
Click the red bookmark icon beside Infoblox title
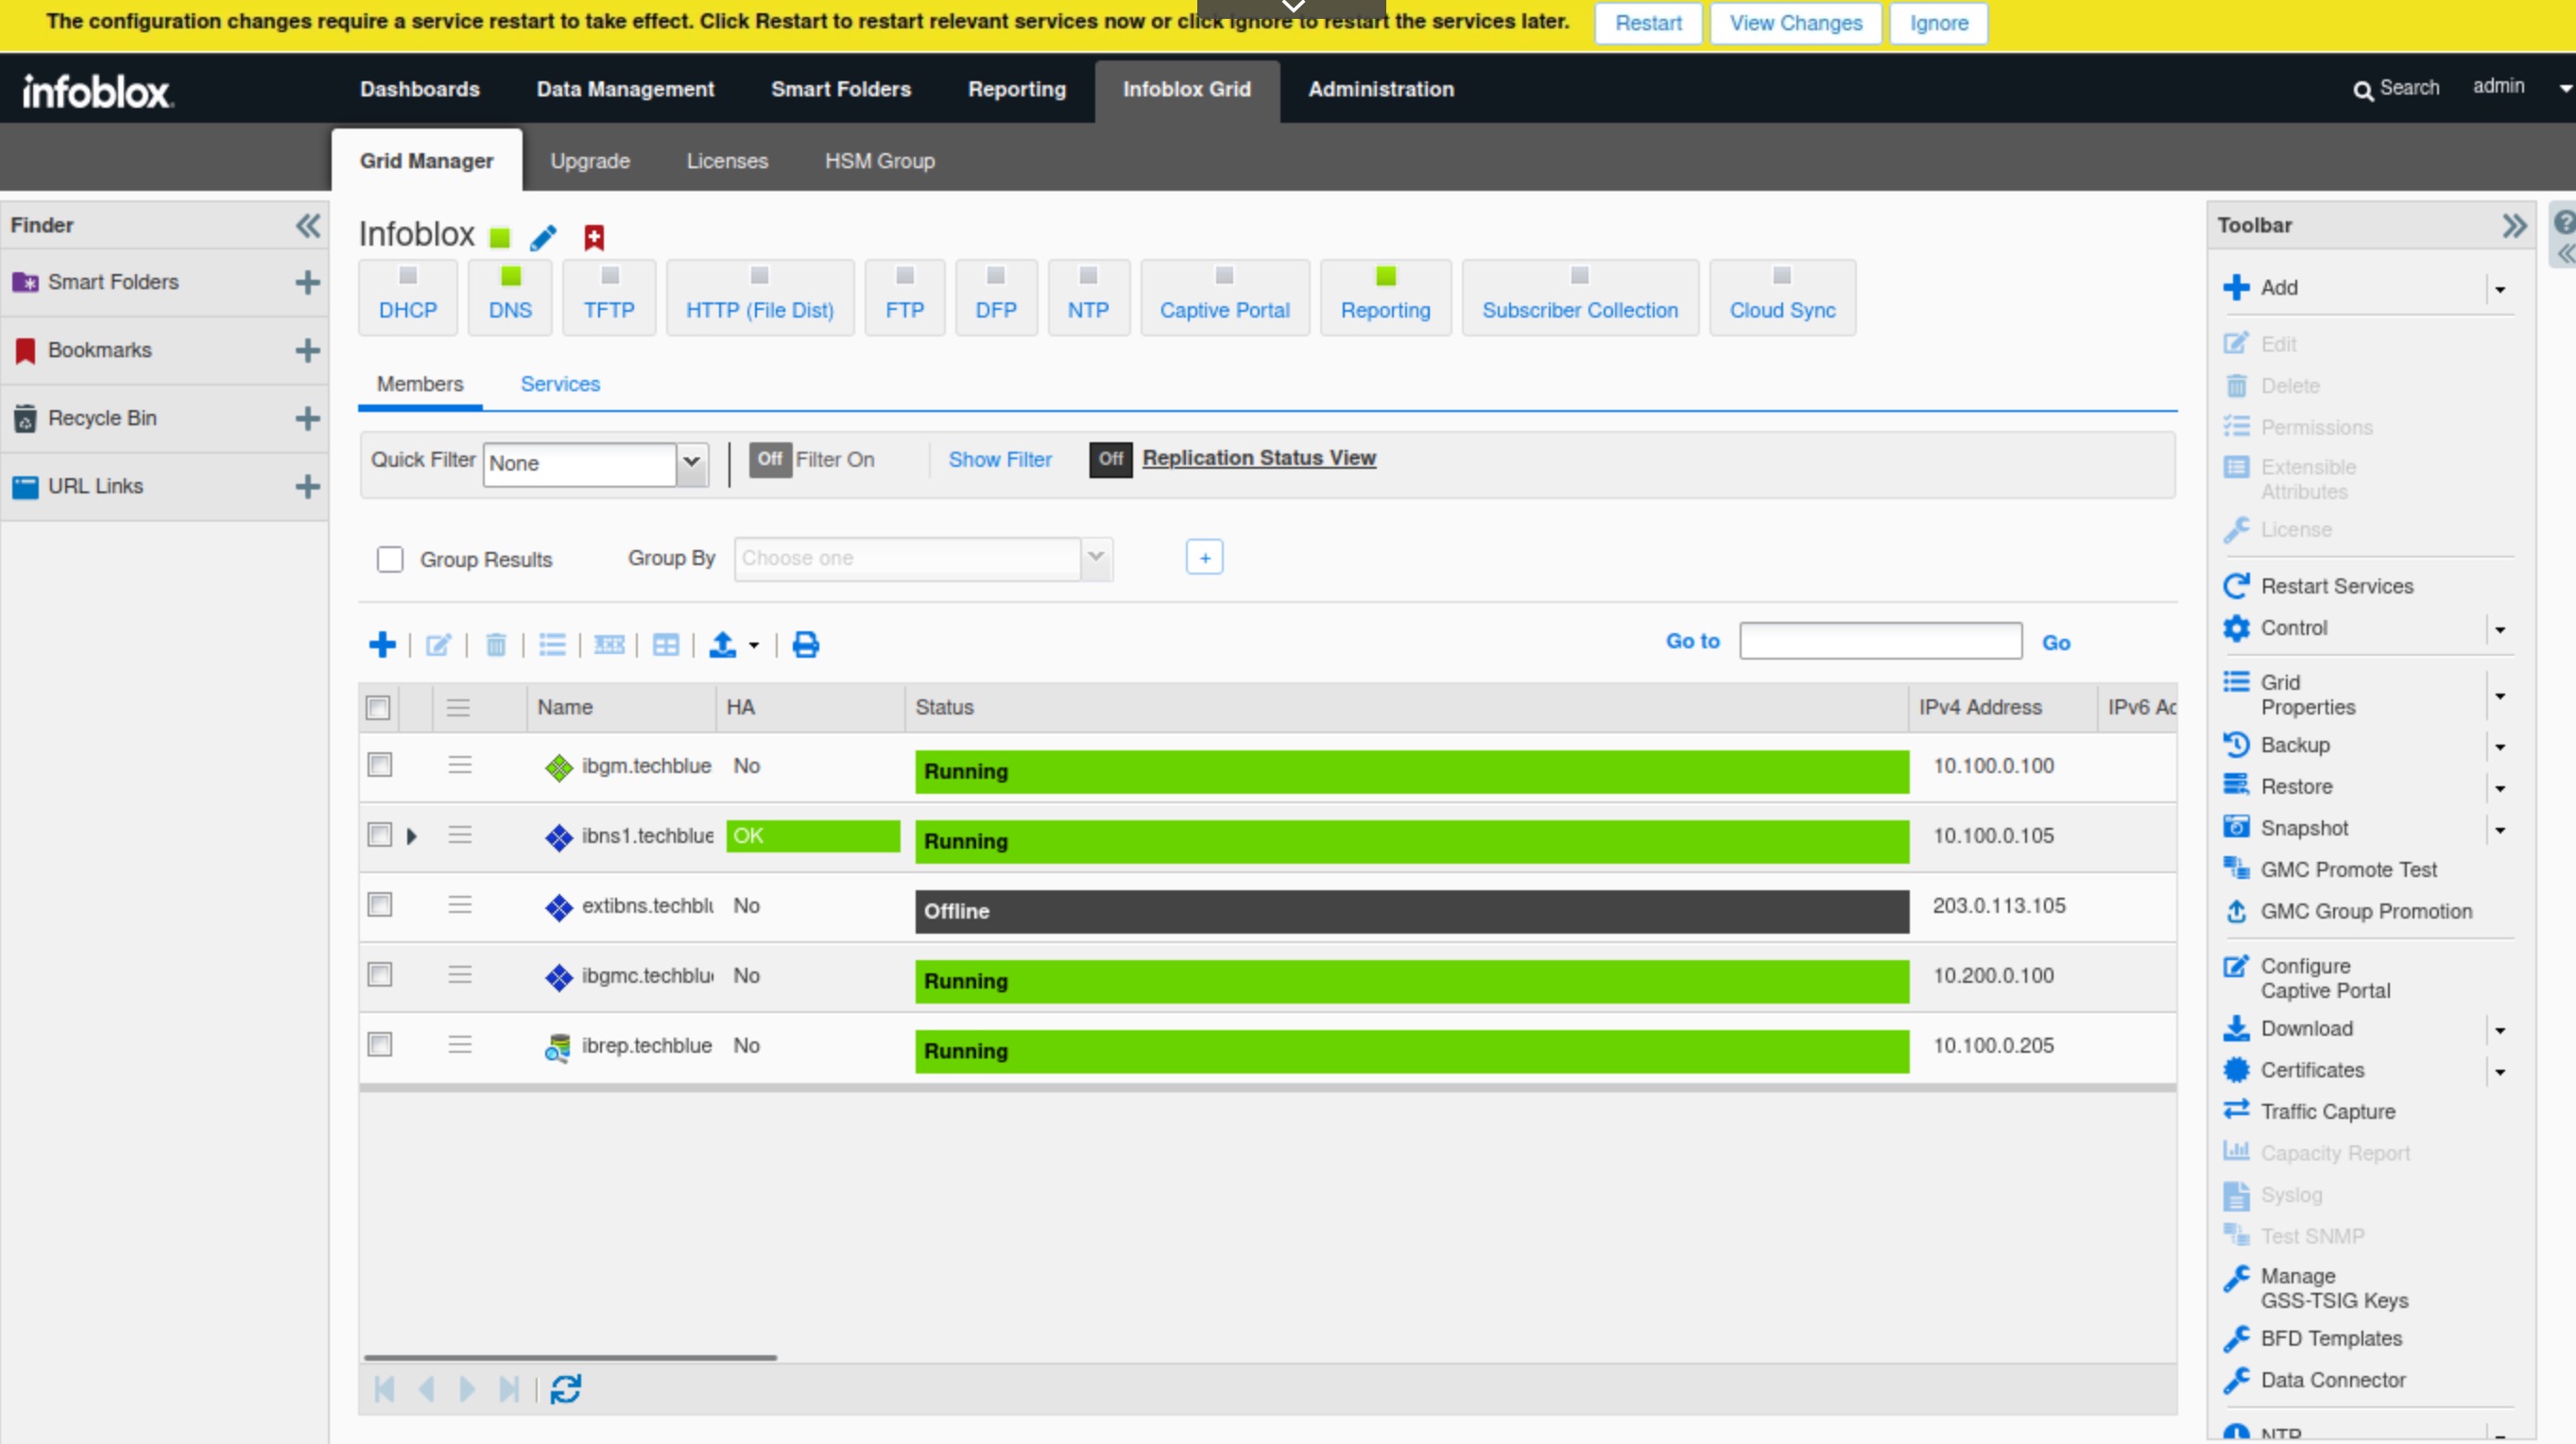pos(594,238)
